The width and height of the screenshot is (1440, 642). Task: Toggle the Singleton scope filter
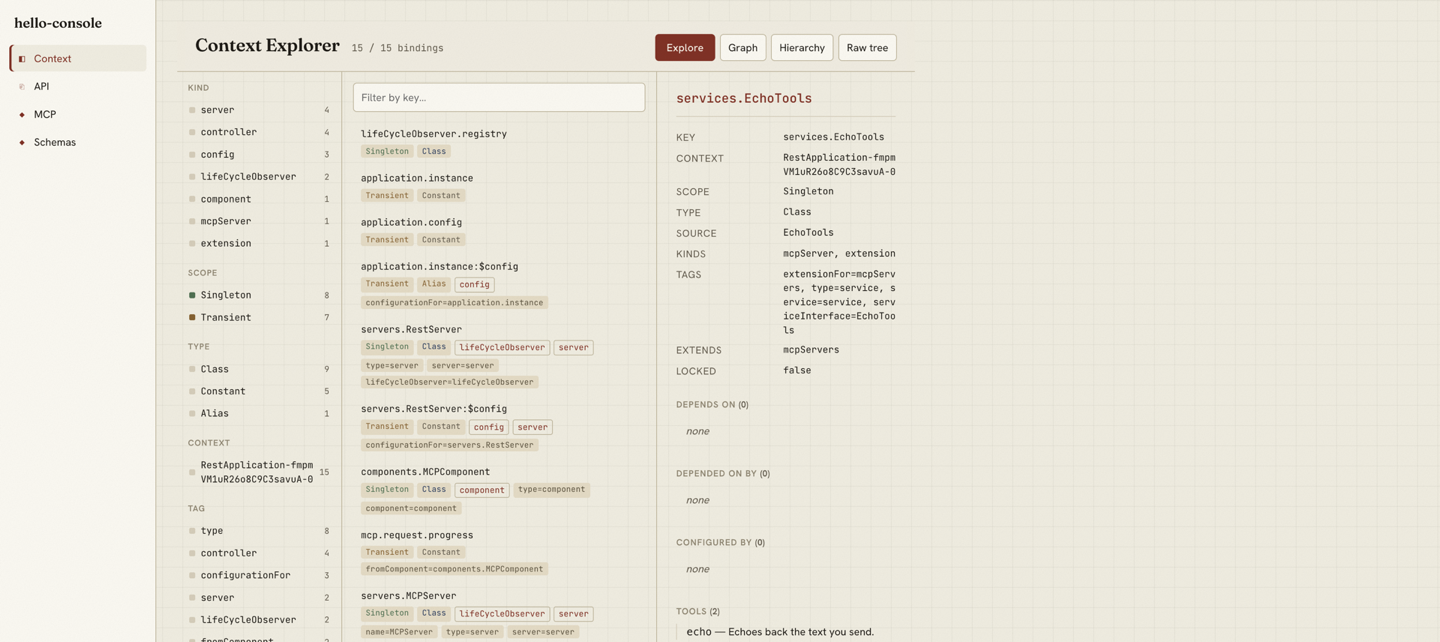pyautogui.click(x=259, y=295)
